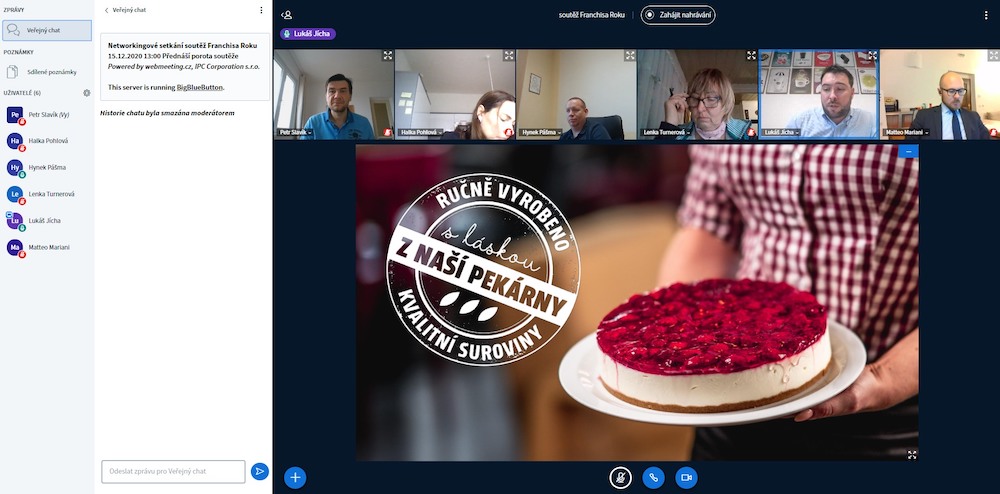Follow the BigBlueButton link
The height and width of the screenshot is (494, 1000).
pos(200,87)
